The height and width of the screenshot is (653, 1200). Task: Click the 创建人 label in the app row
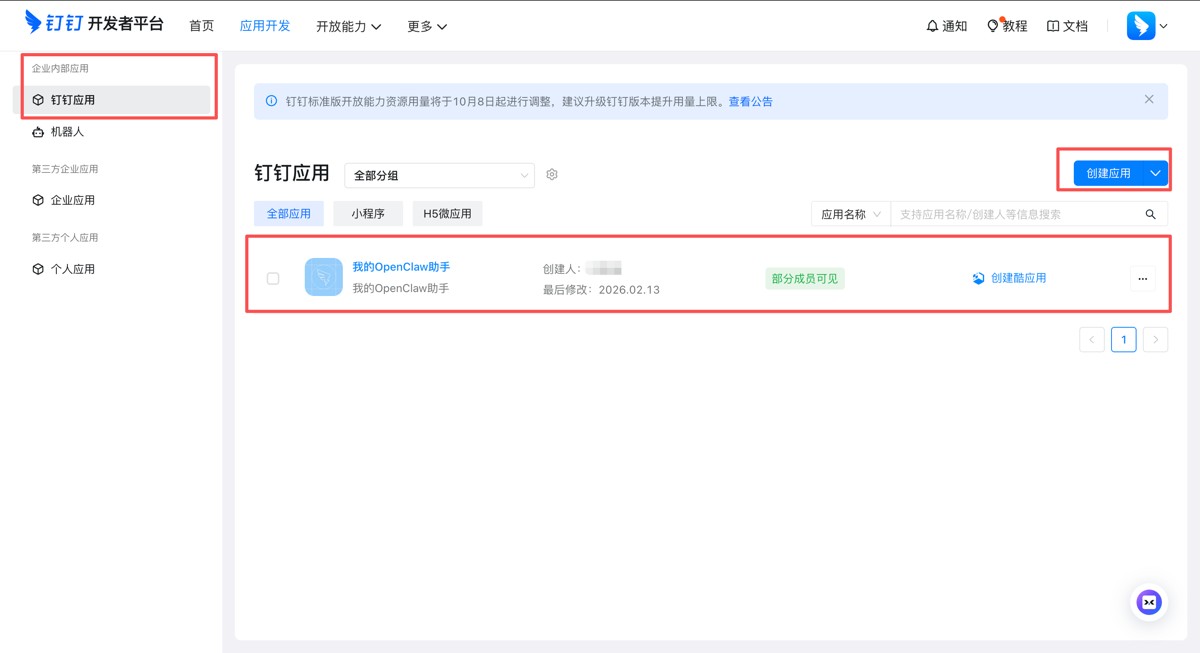562,269
